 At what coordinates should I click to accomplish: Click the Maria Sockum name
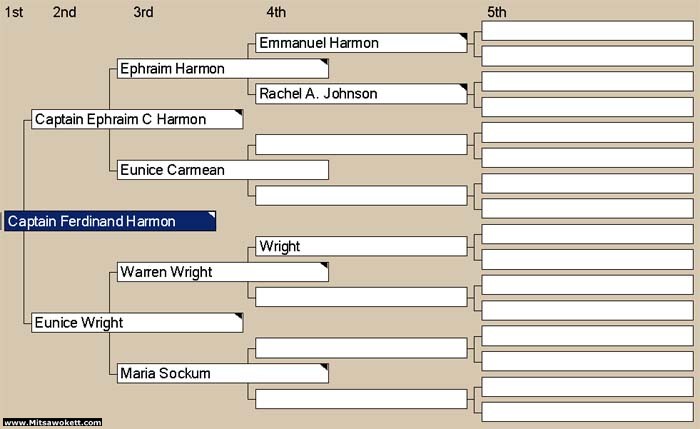point(166,373)
